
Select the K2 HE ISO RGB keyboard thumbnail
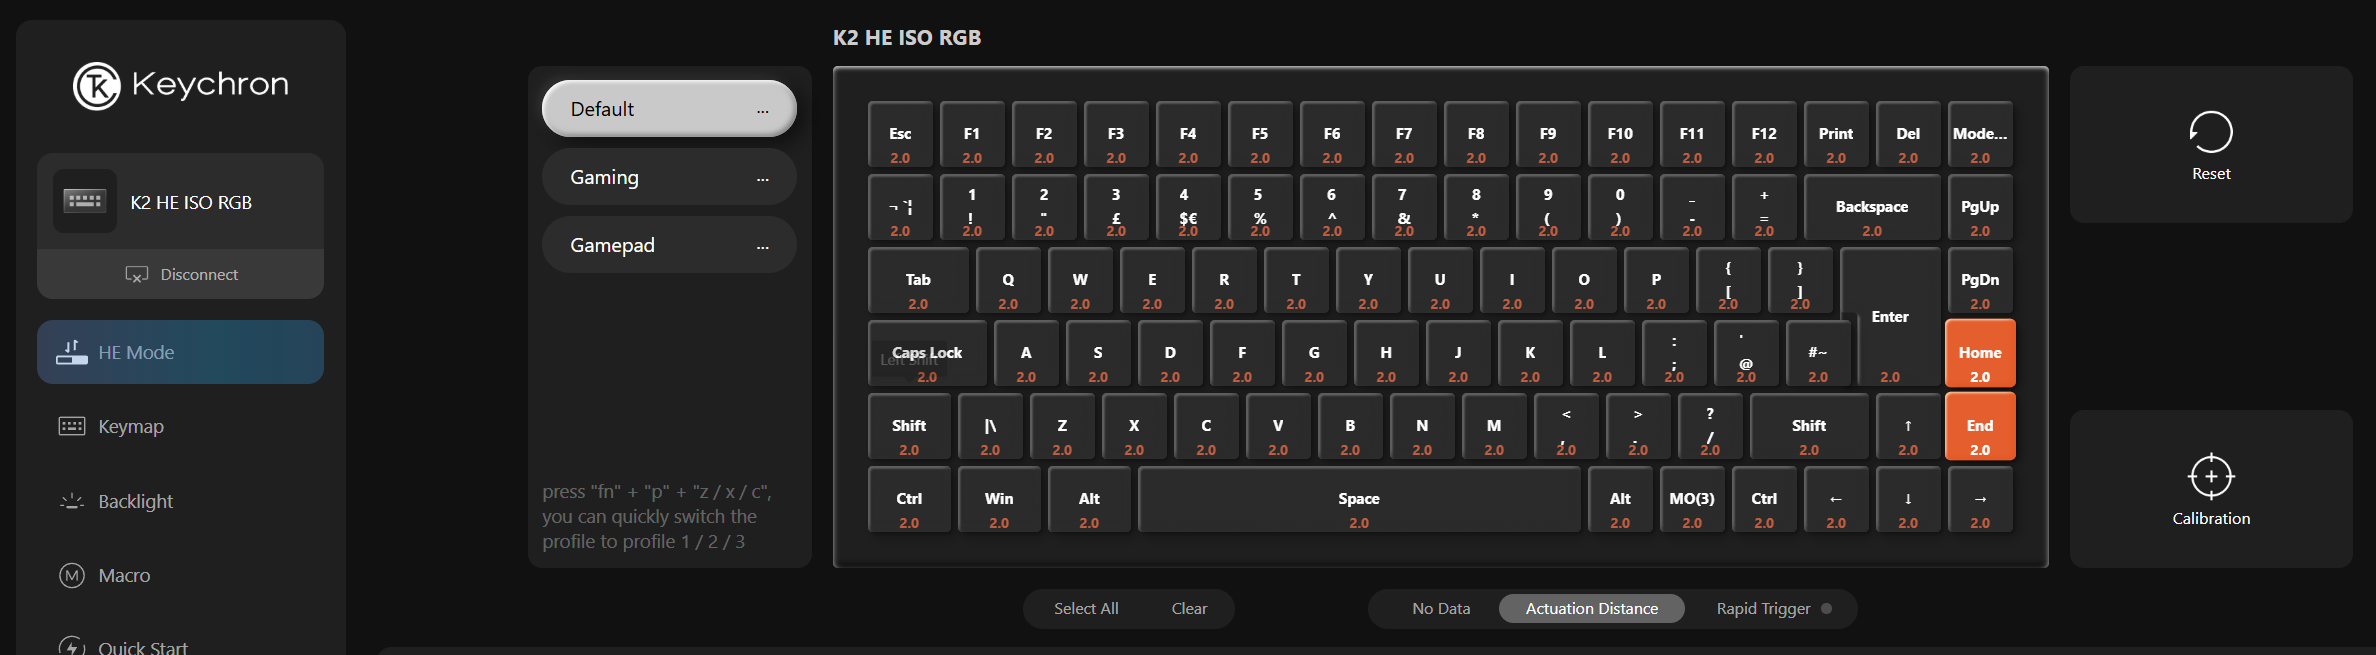pyautogui.click(x=85, y=201)
